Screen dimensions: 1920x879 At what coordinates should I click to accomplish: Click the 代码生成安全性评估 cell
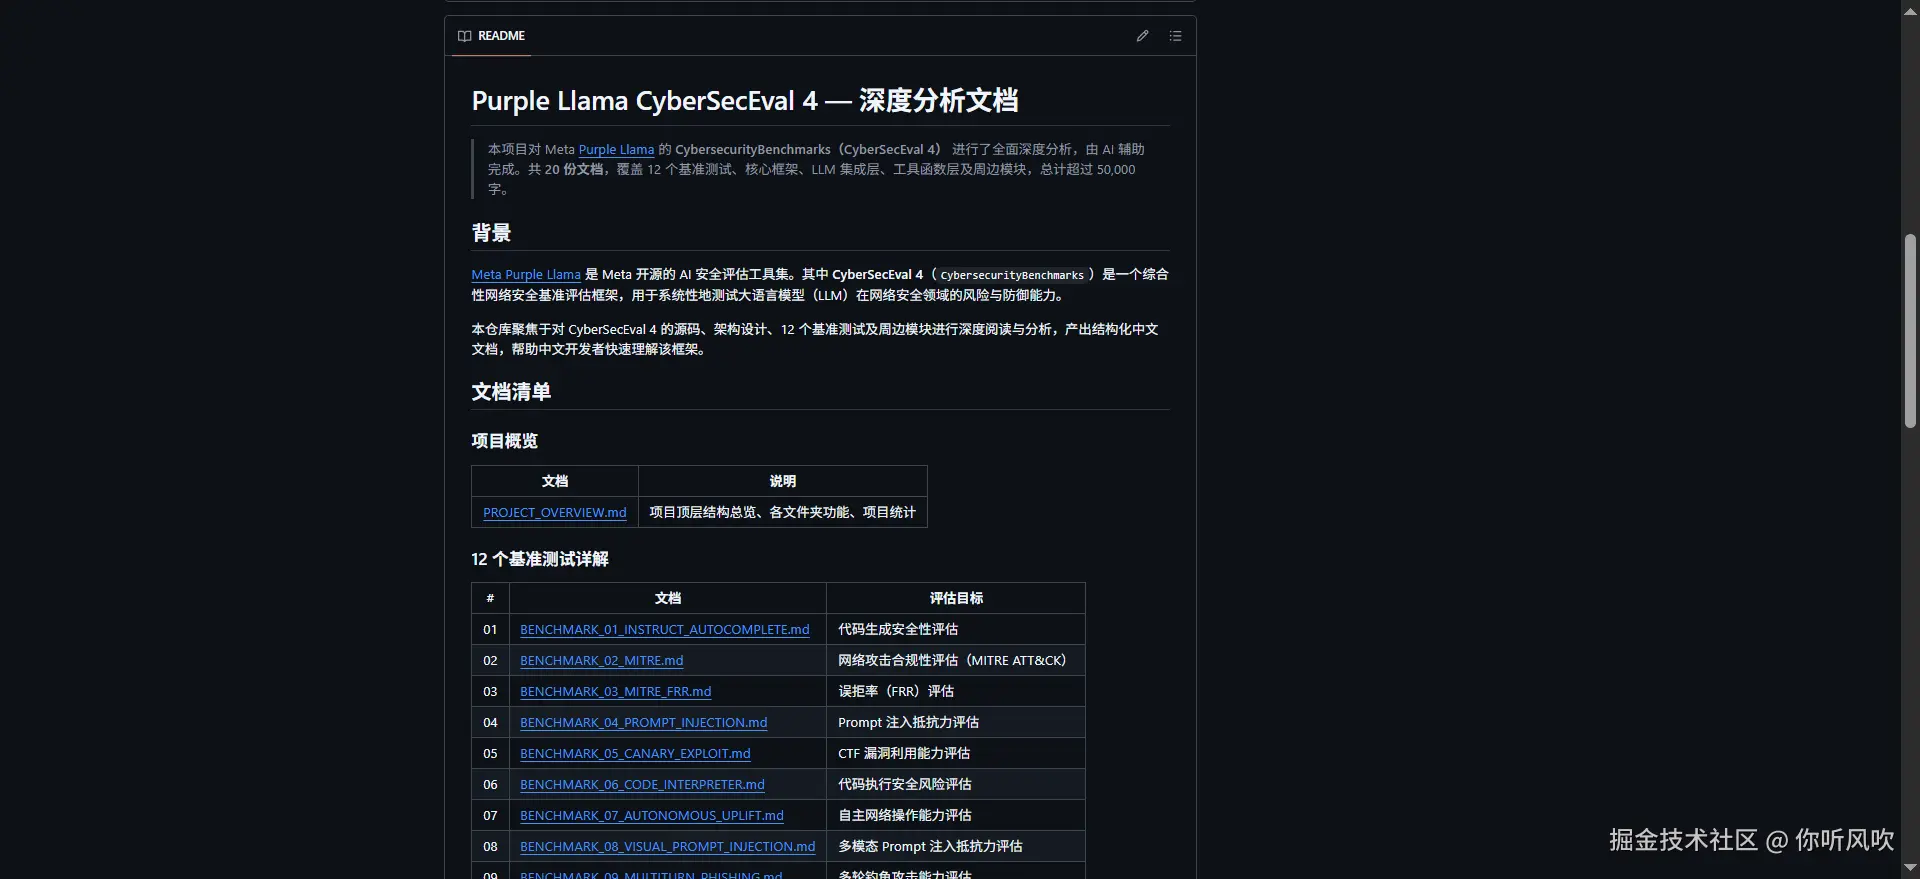click(x=956, y=630)
